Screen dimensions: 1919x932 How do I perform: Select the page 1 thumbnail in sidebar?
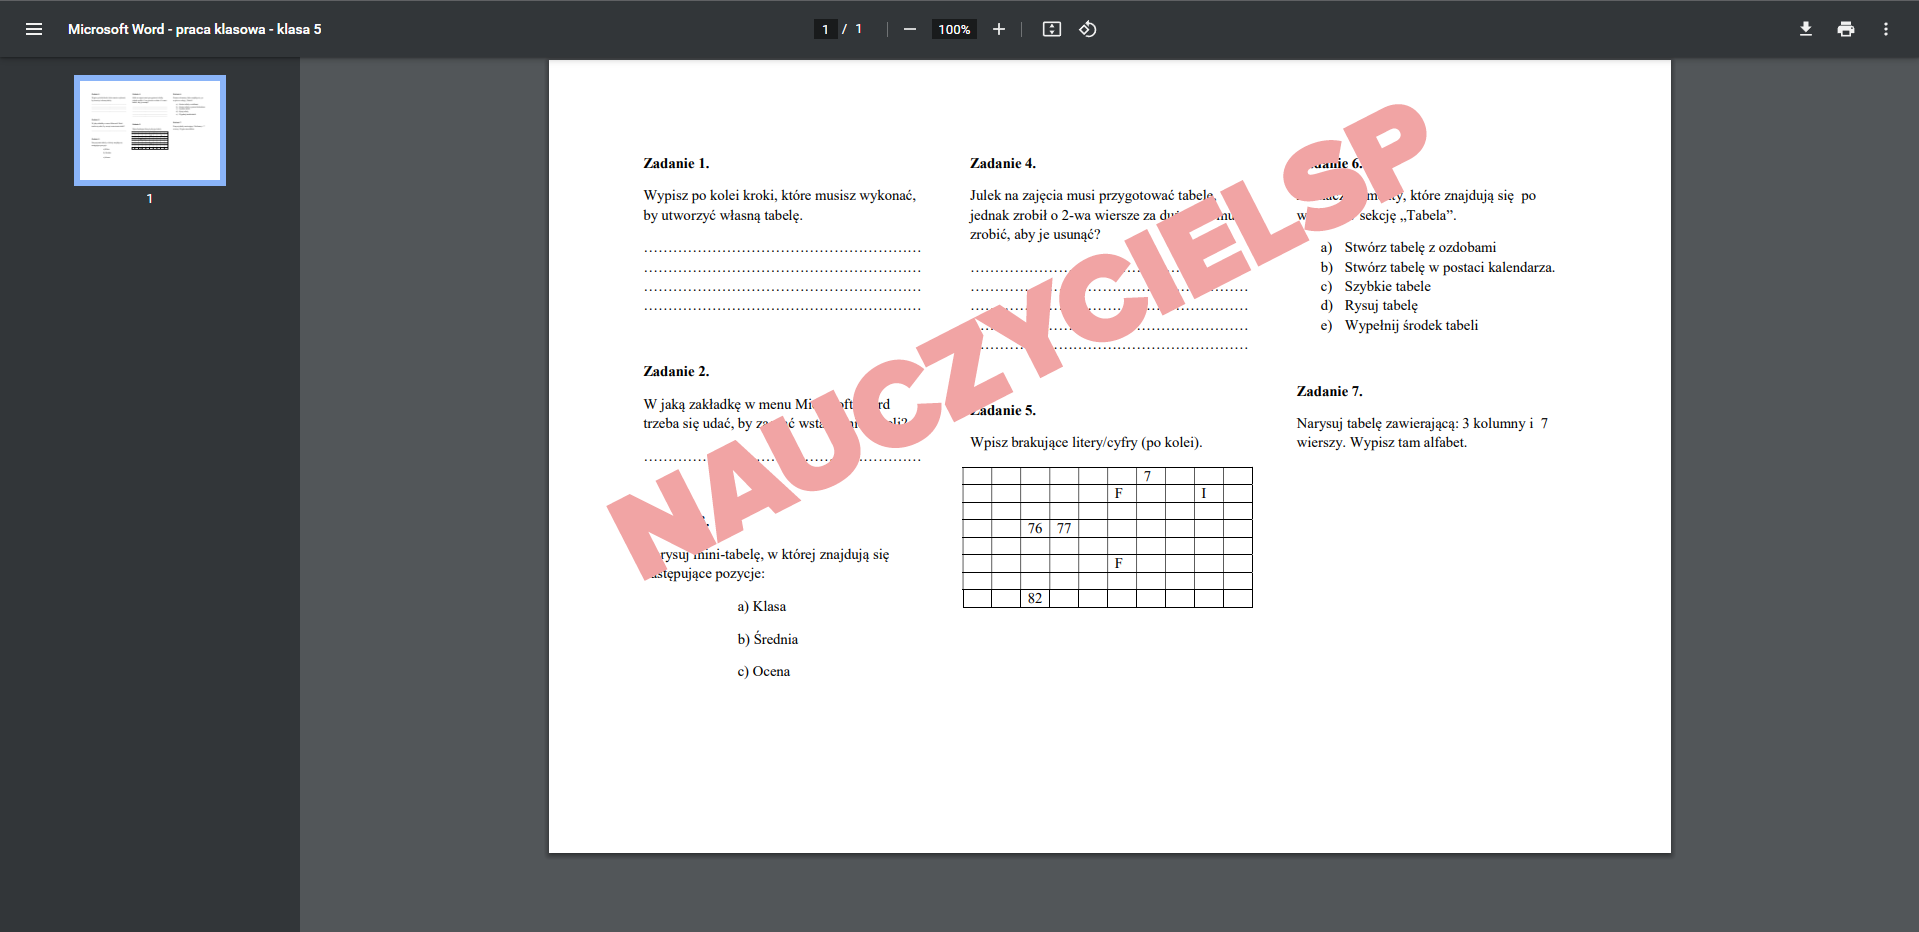(x=150, y=130)
